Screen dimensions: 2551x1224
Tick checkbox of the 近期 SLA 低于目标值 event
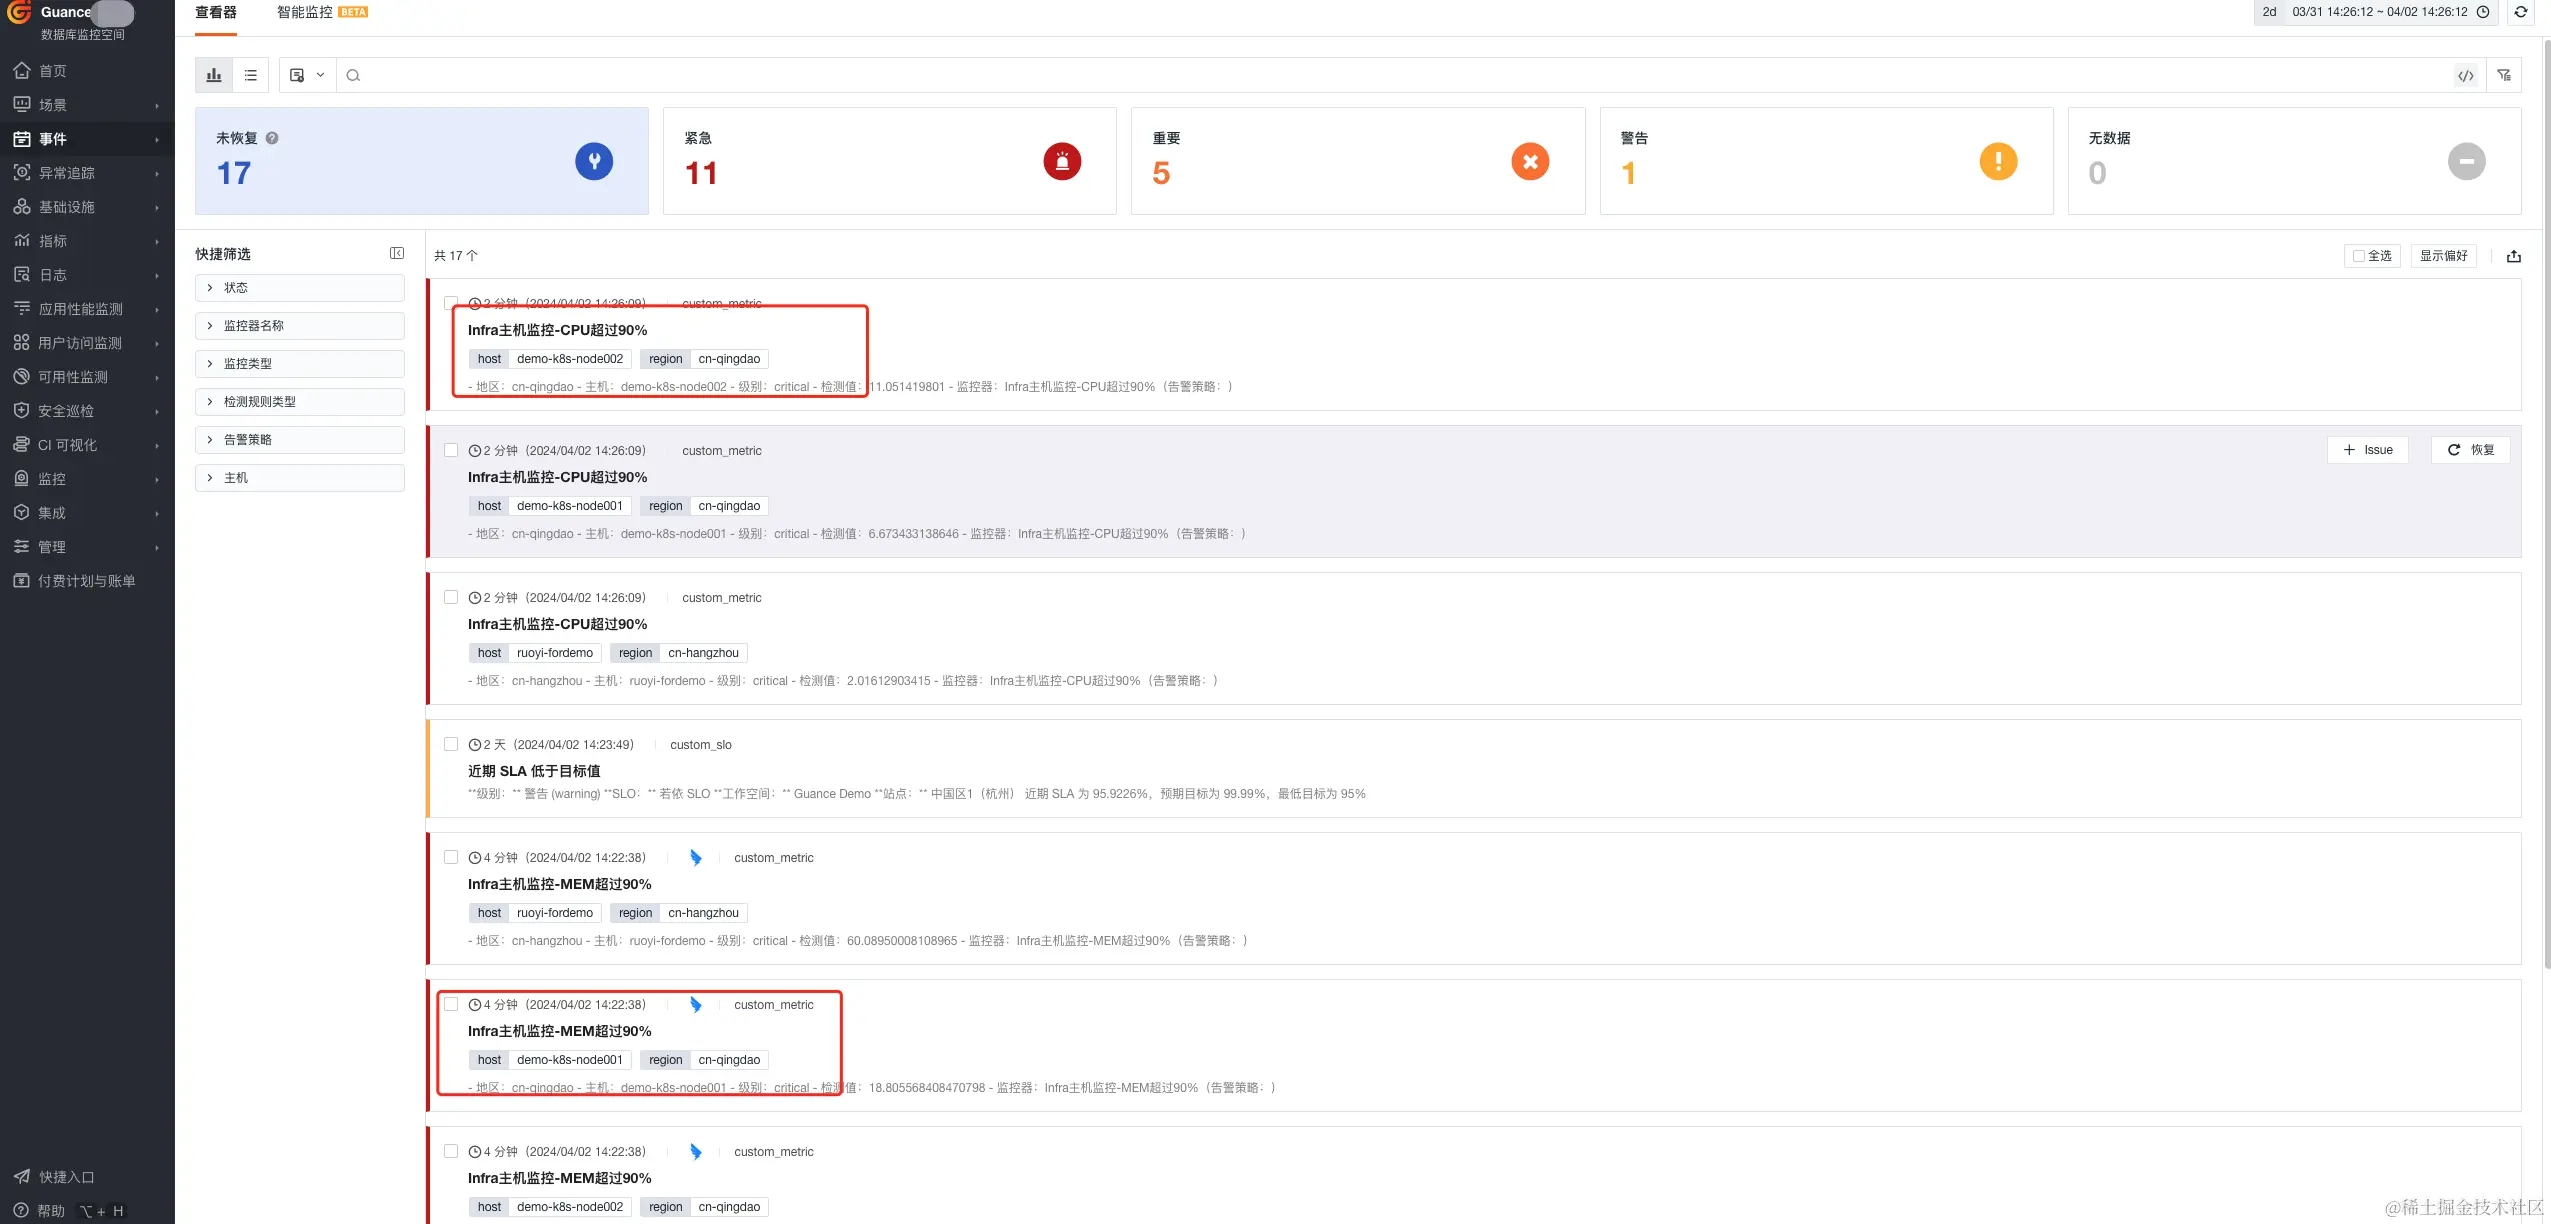[451, 744]
